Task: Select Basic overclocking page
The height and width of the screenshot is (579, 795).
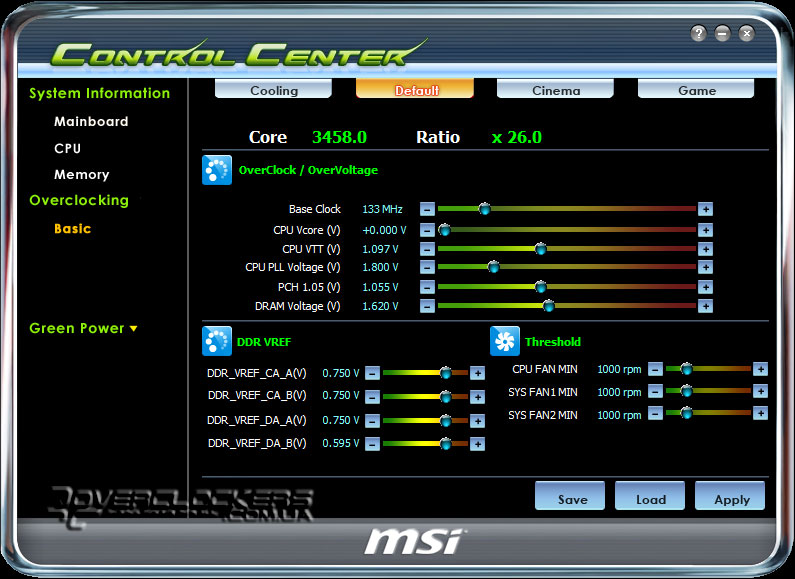Action: point(73,229)
